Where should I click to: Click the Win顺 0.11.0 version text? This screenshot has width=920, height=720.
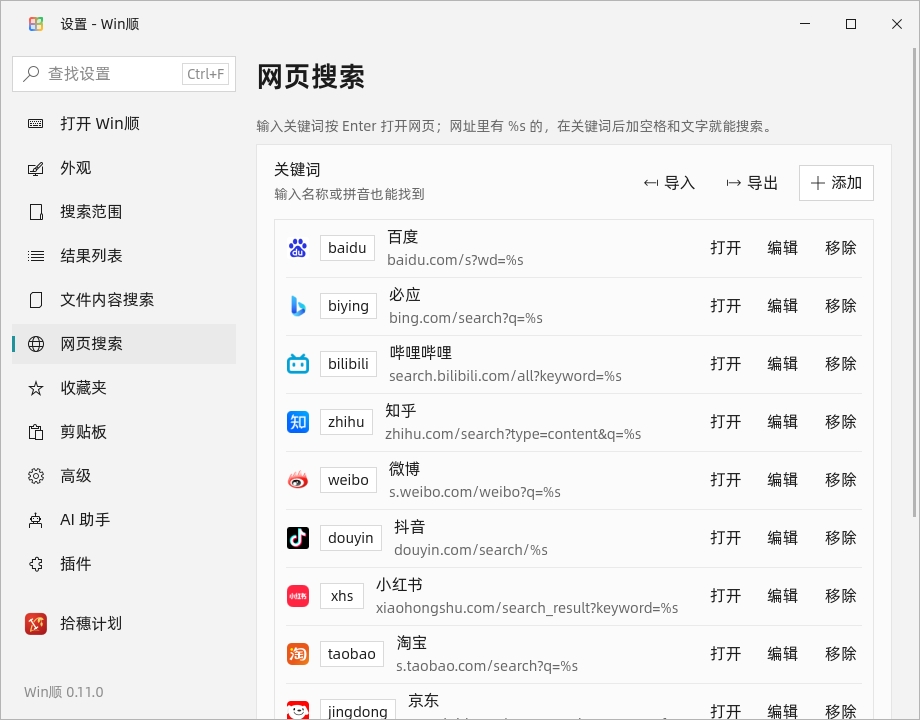tap(63, 692)
